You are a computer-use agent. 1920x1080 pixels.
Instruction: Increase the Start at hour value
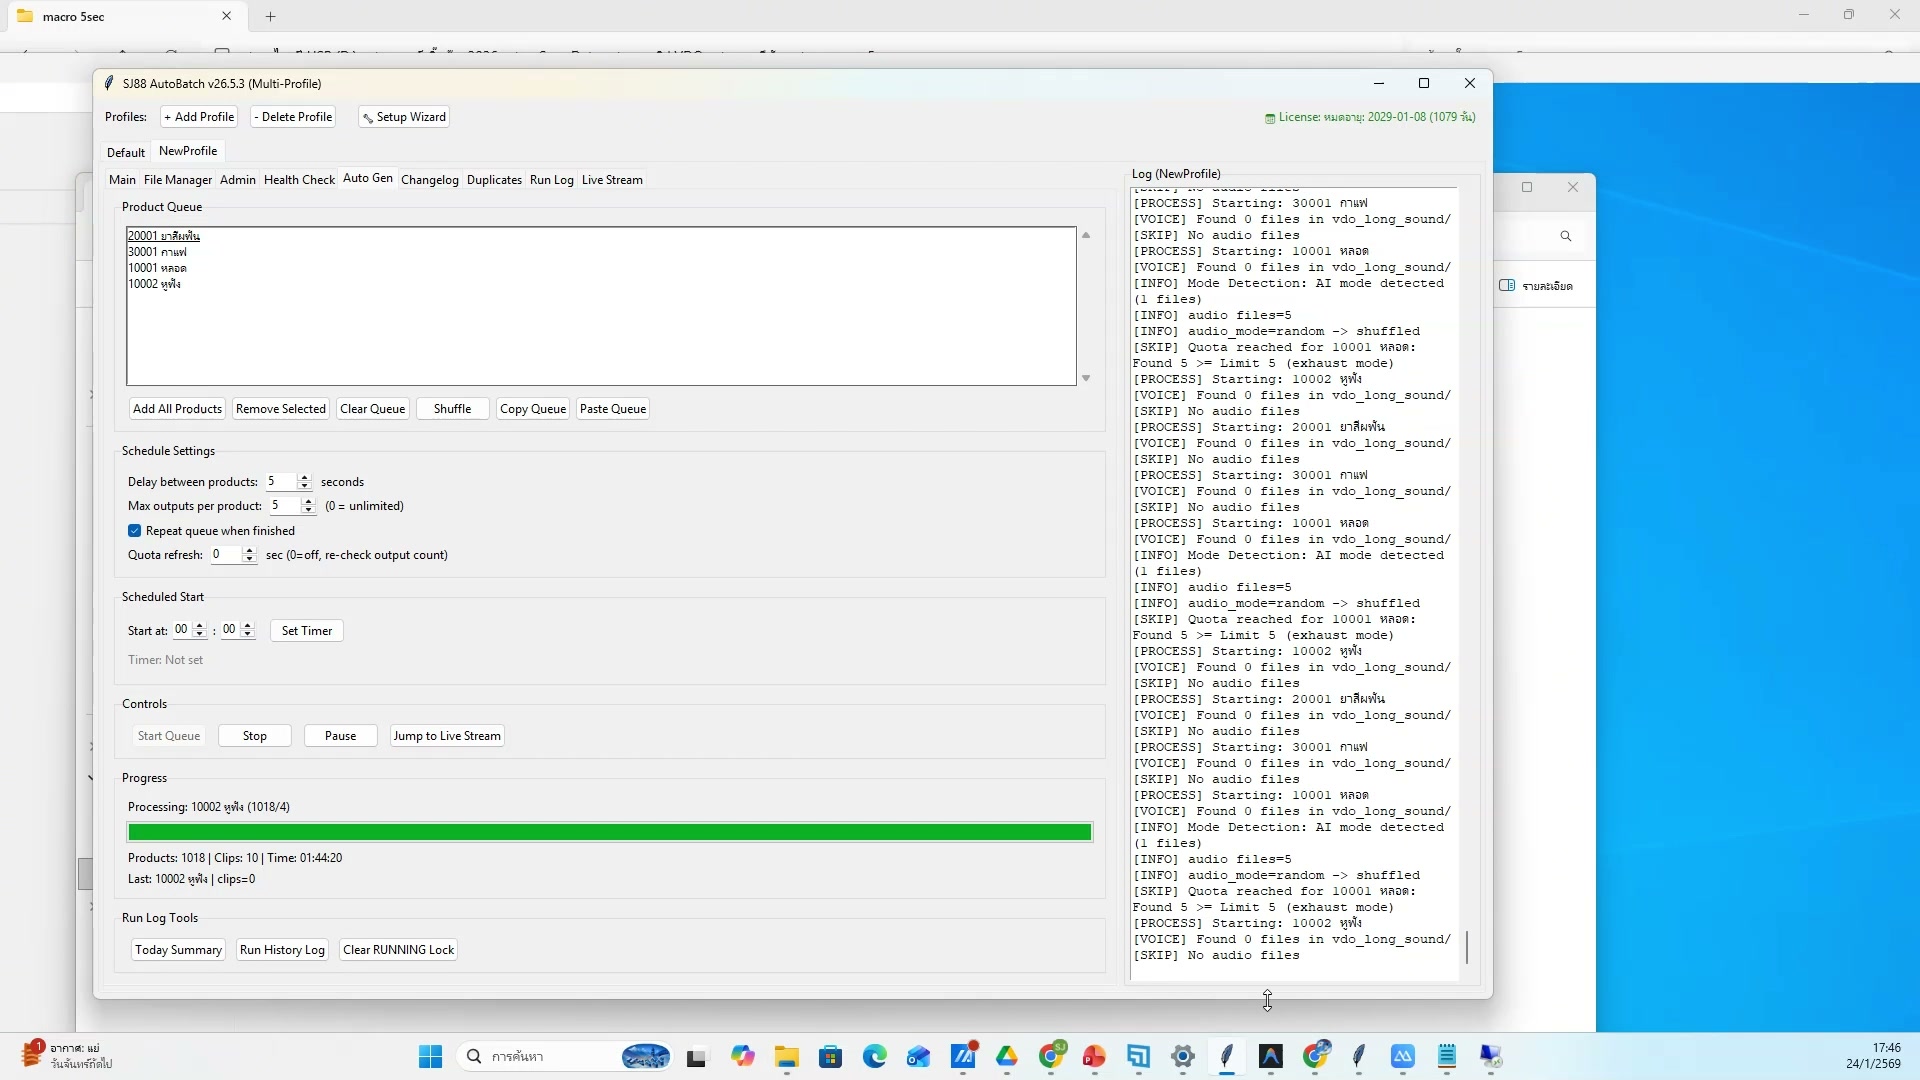[200, 626]
